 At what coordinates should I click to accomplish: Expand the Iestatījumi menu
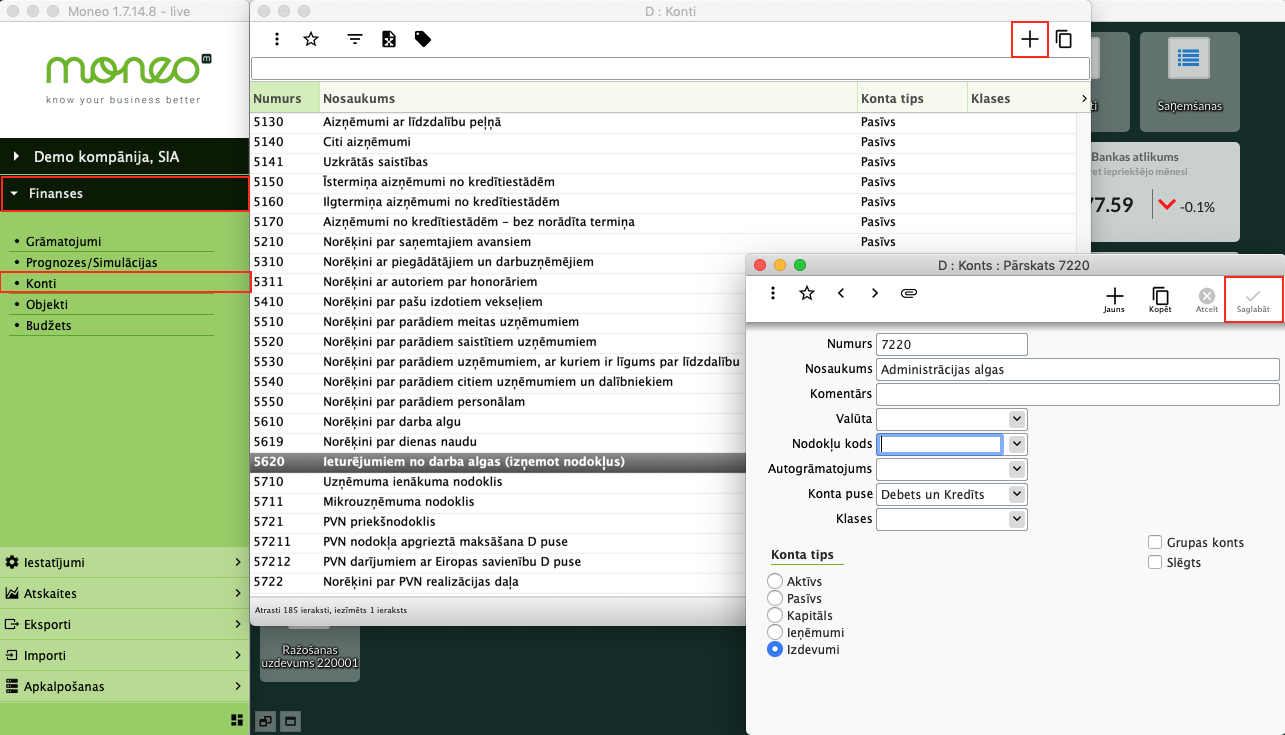pos(124,562)
